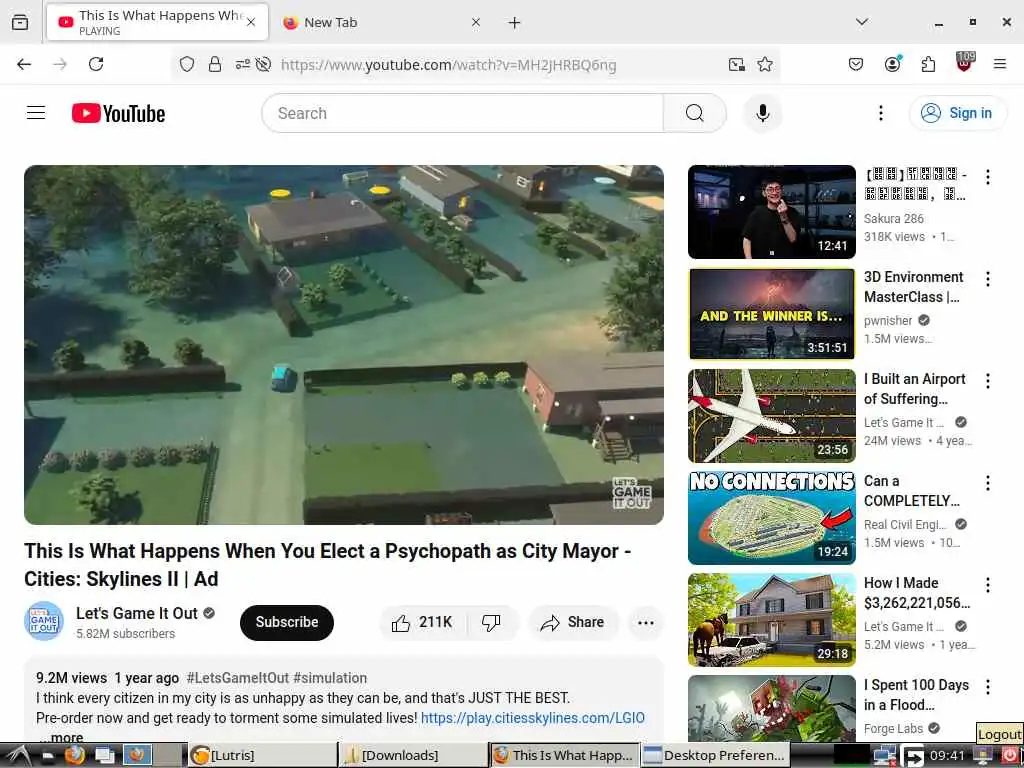Open options menu for 3D Environment MasterClass
The image size is (1024, 768).
[x=987, y=279]
